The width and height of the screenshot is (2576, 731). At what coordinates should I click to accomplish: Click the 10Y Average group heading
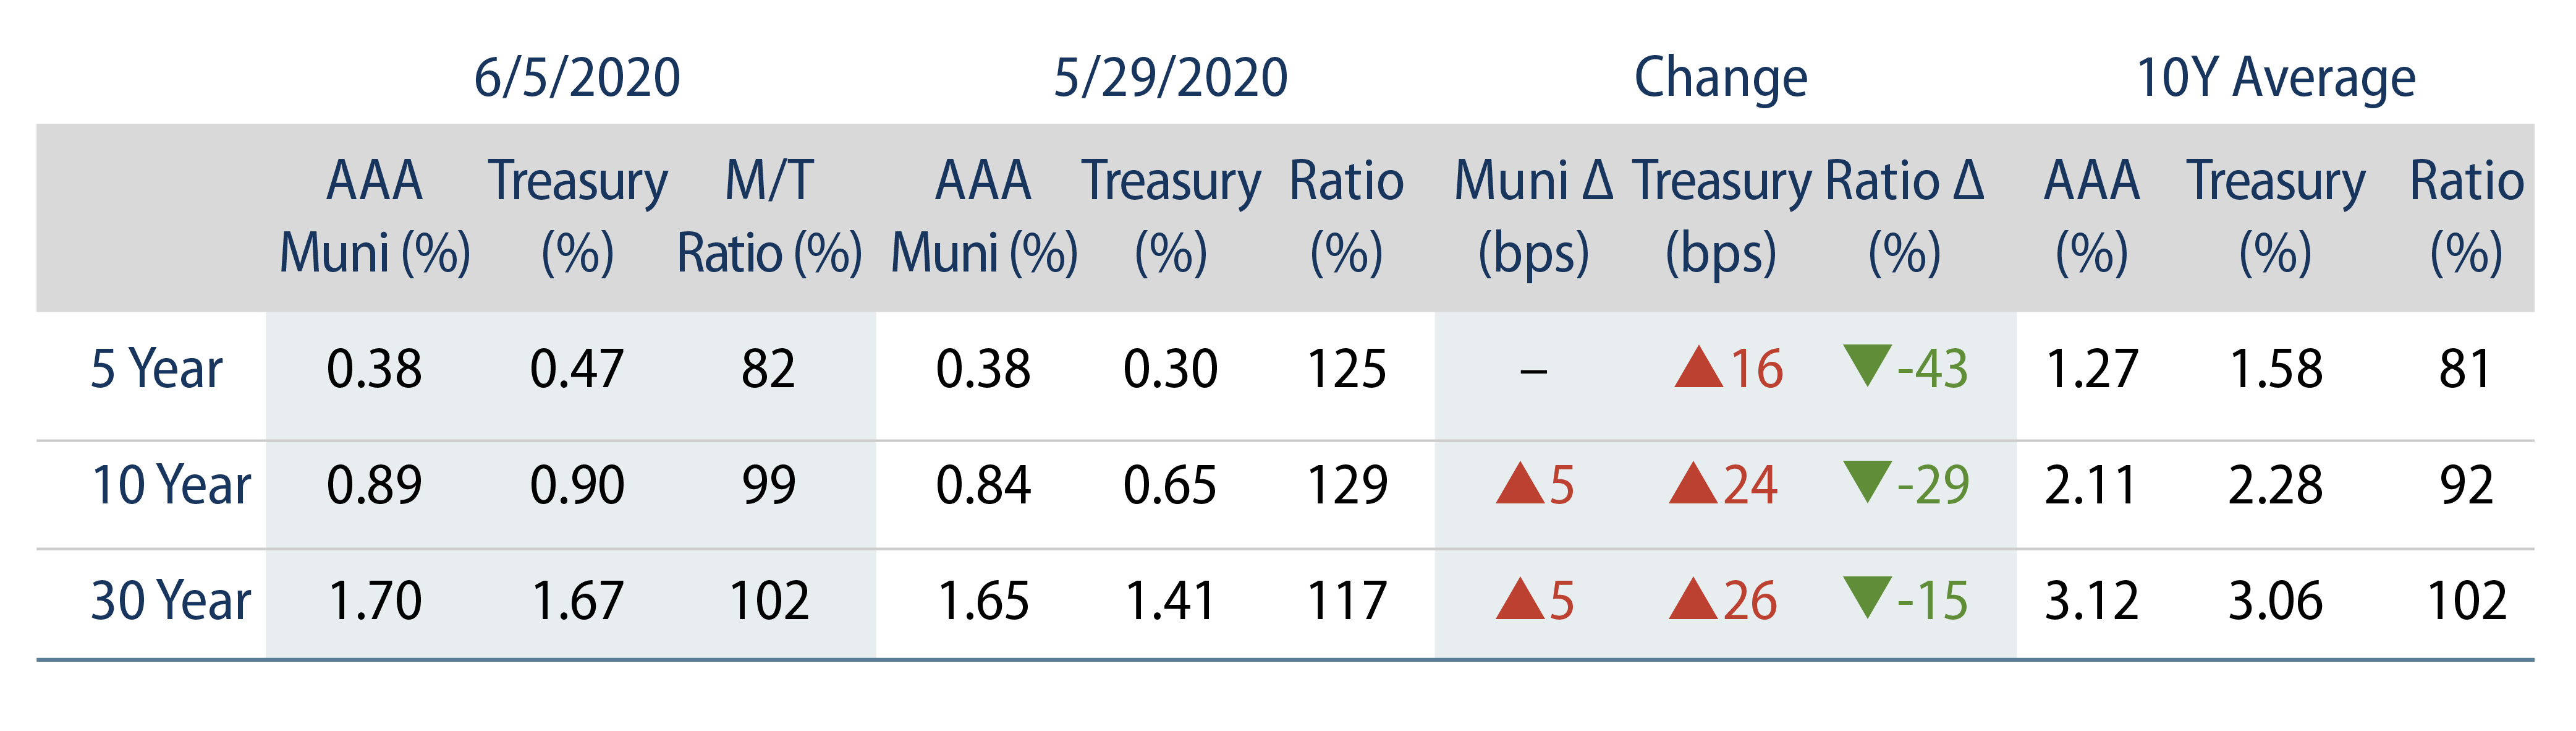(x=2275, y=78)
